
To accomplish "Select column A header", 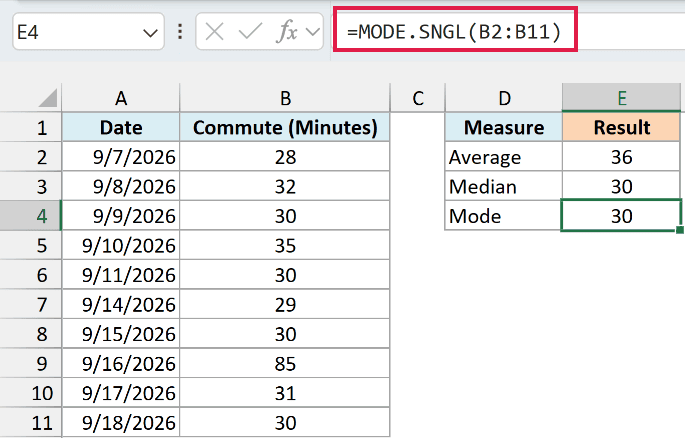I will (121, 98).
